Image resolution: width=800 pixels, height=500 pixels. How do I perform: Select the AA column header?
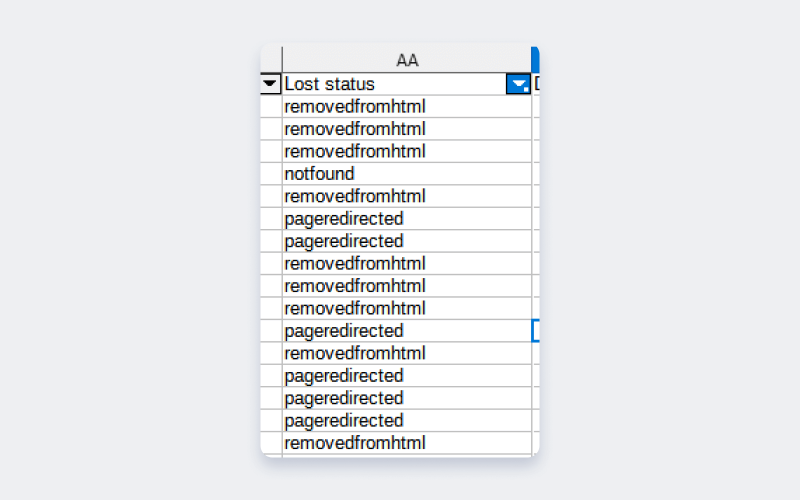pos(407,60)
